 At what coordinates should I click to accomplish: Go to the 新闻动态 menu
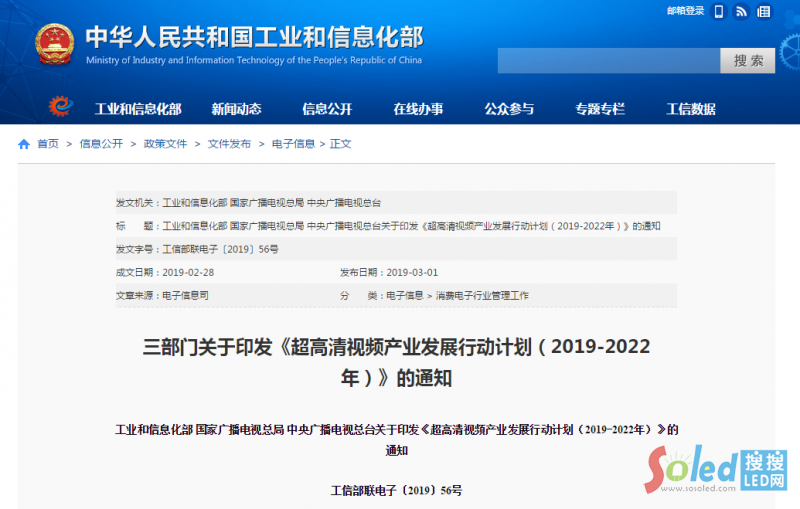236,109
